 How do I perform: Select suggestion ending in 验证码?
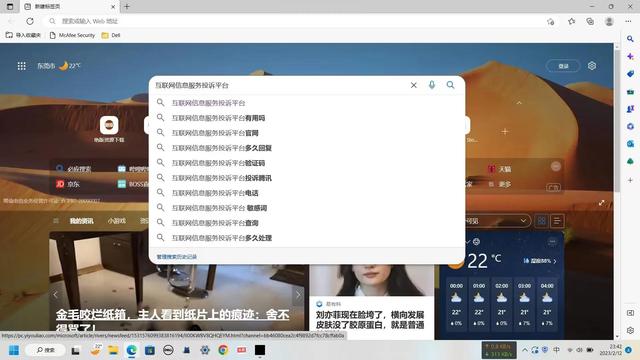307,163
